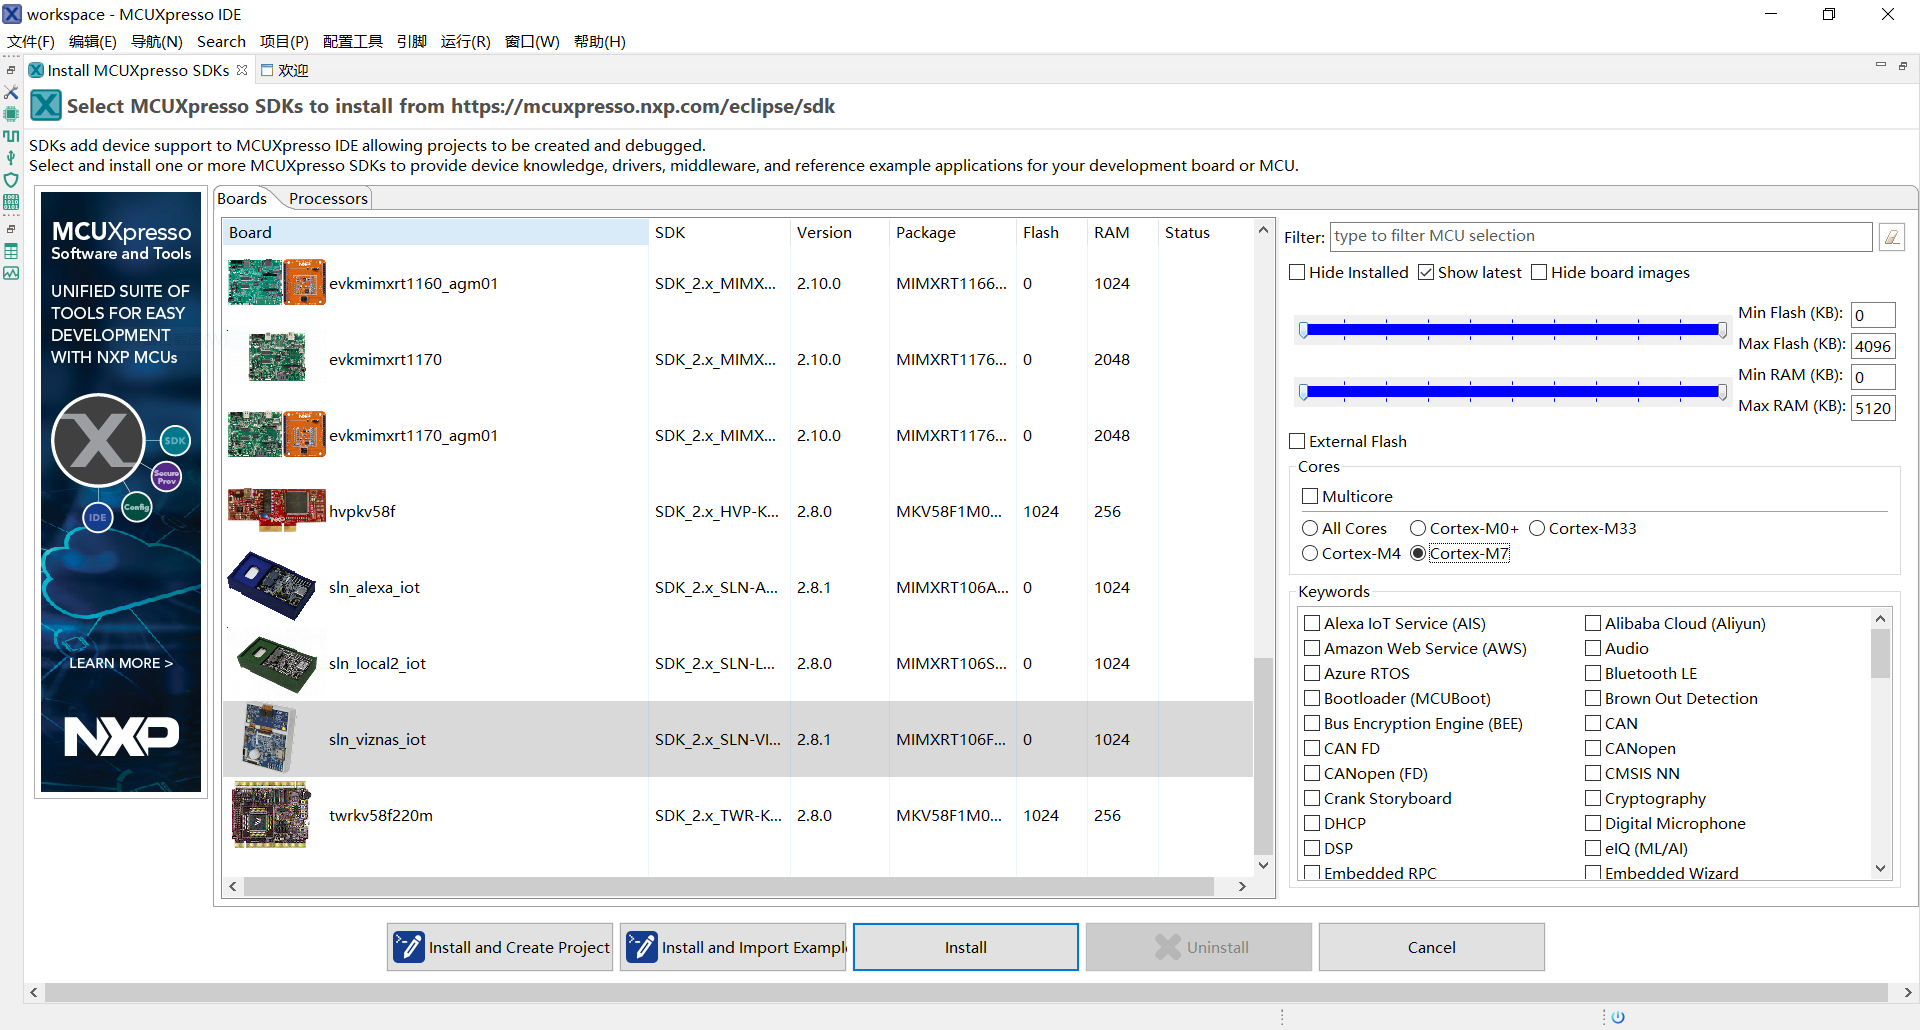Enable the Hide Installed checkbox
1920x1030 pixels.
pyautogui.click(x=1297, y=272)
